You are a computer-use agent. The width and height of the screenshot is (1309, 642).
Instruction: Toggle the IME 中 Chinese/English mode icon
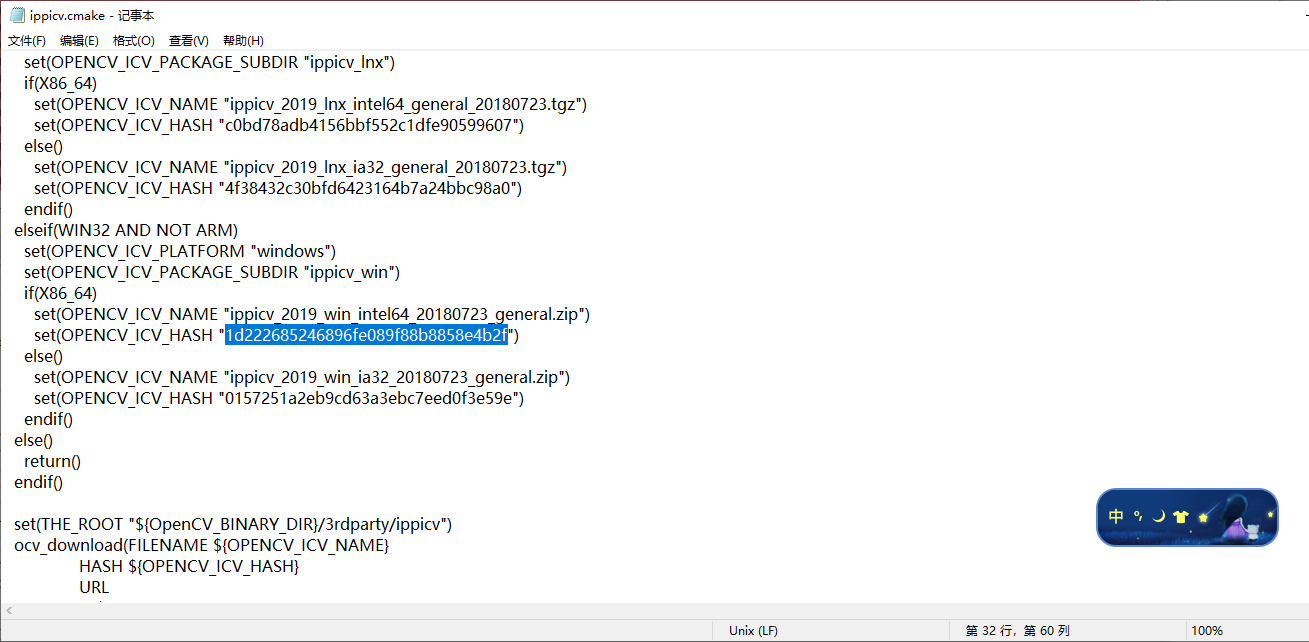click(x=1116, y=517)
